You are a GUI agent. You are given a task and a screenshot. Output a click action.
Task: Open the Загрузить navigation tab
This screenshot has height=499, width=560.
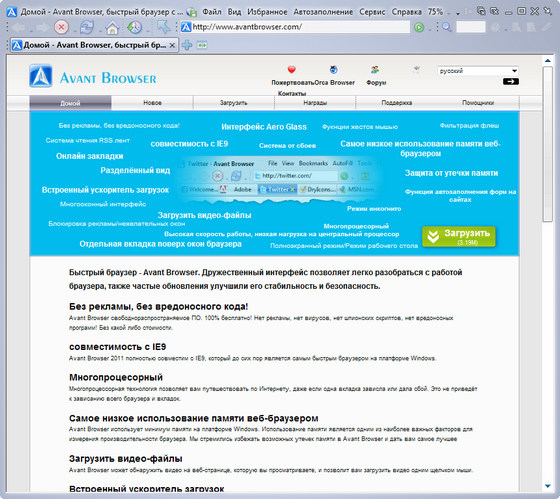(234, 103)
